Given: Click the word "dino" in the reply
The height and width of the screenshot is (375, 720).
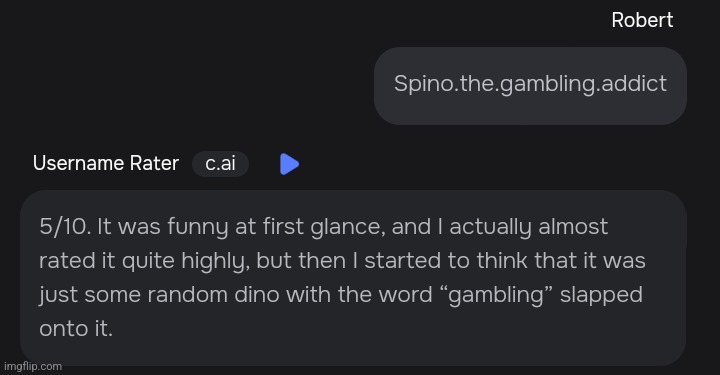Looking at the screenshot, I should tap(257, 295).
